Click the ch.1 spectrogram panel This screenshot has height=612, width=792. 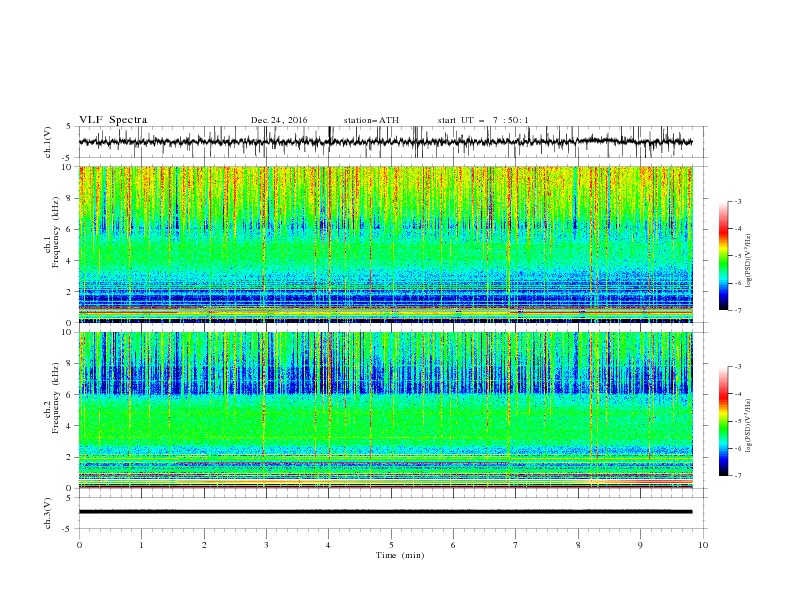[x=385, y=244]
